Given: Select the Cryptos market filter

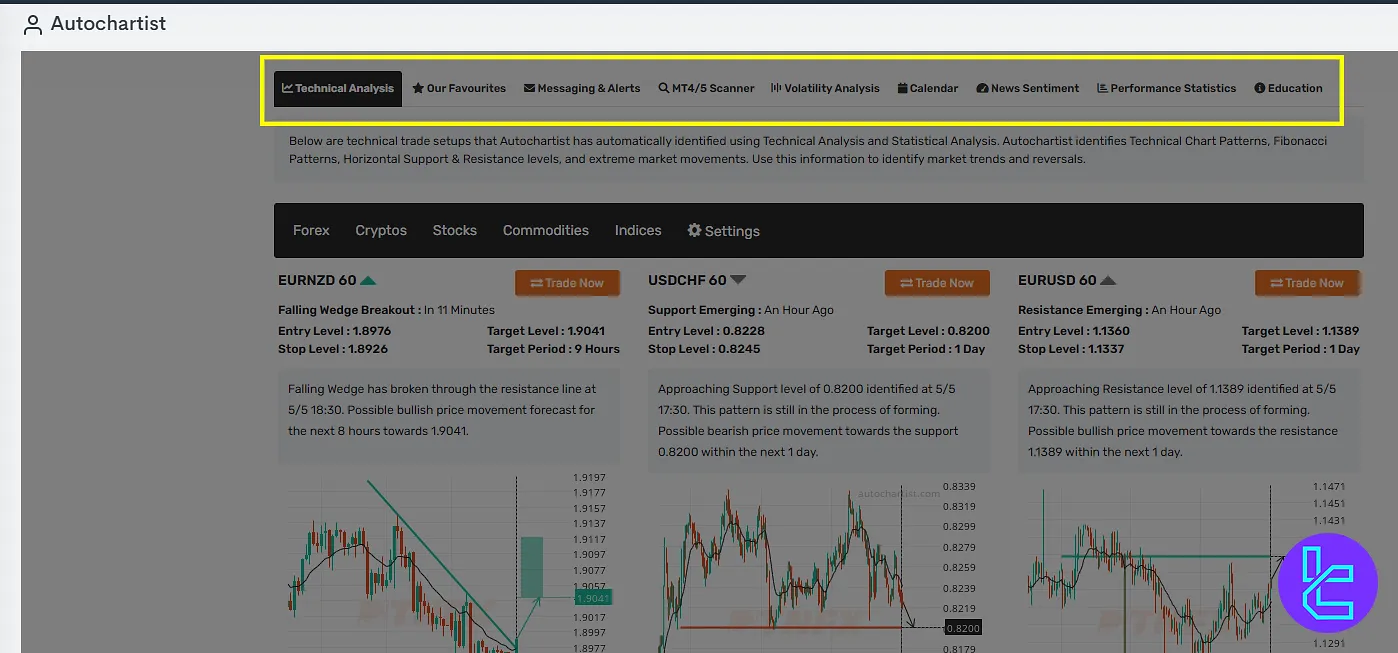Looking at the screenshot, I should pos(381,230).
